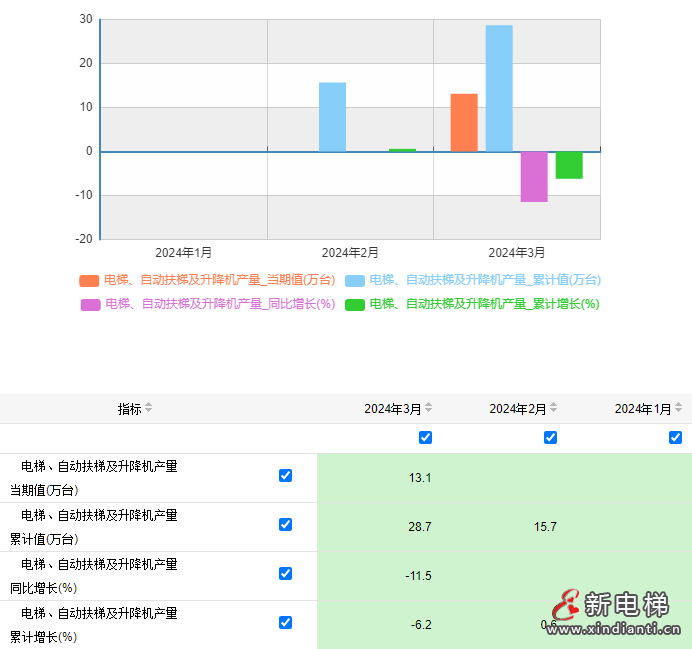Uncheck the 2024年1月 column checkbox
The height and width of the screenshot is (649, 692).
click(x=675, y=438)
